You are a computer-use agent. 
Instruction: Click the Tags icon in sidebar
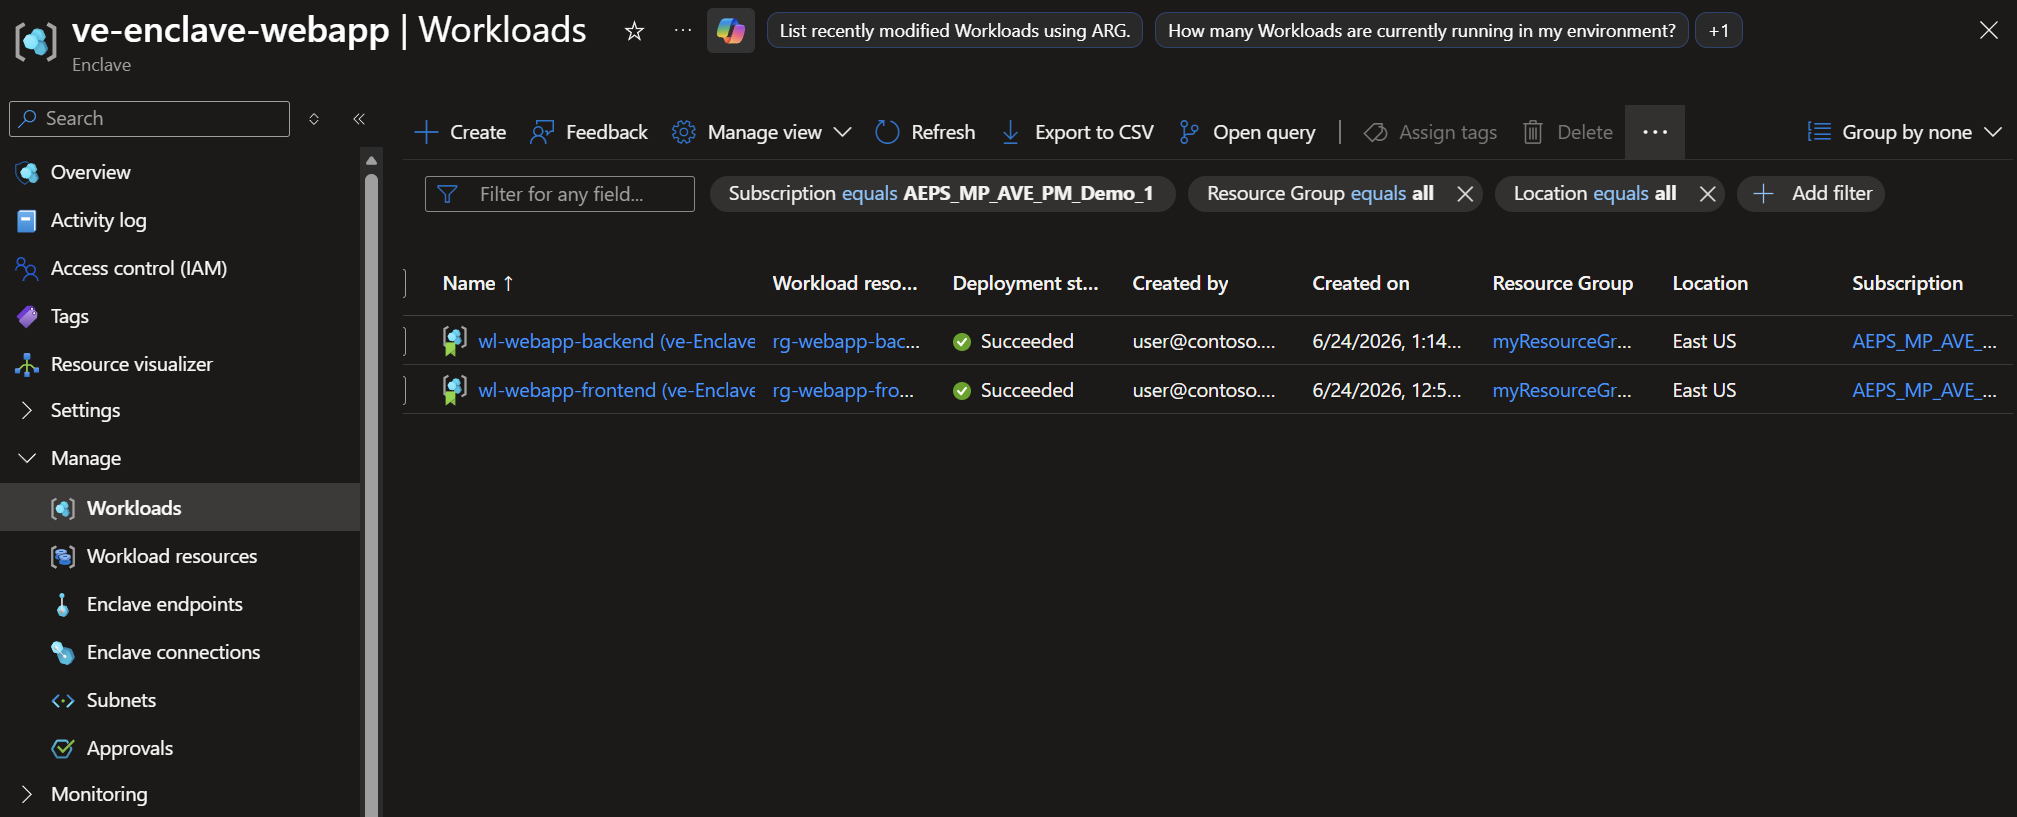(27, 317)
